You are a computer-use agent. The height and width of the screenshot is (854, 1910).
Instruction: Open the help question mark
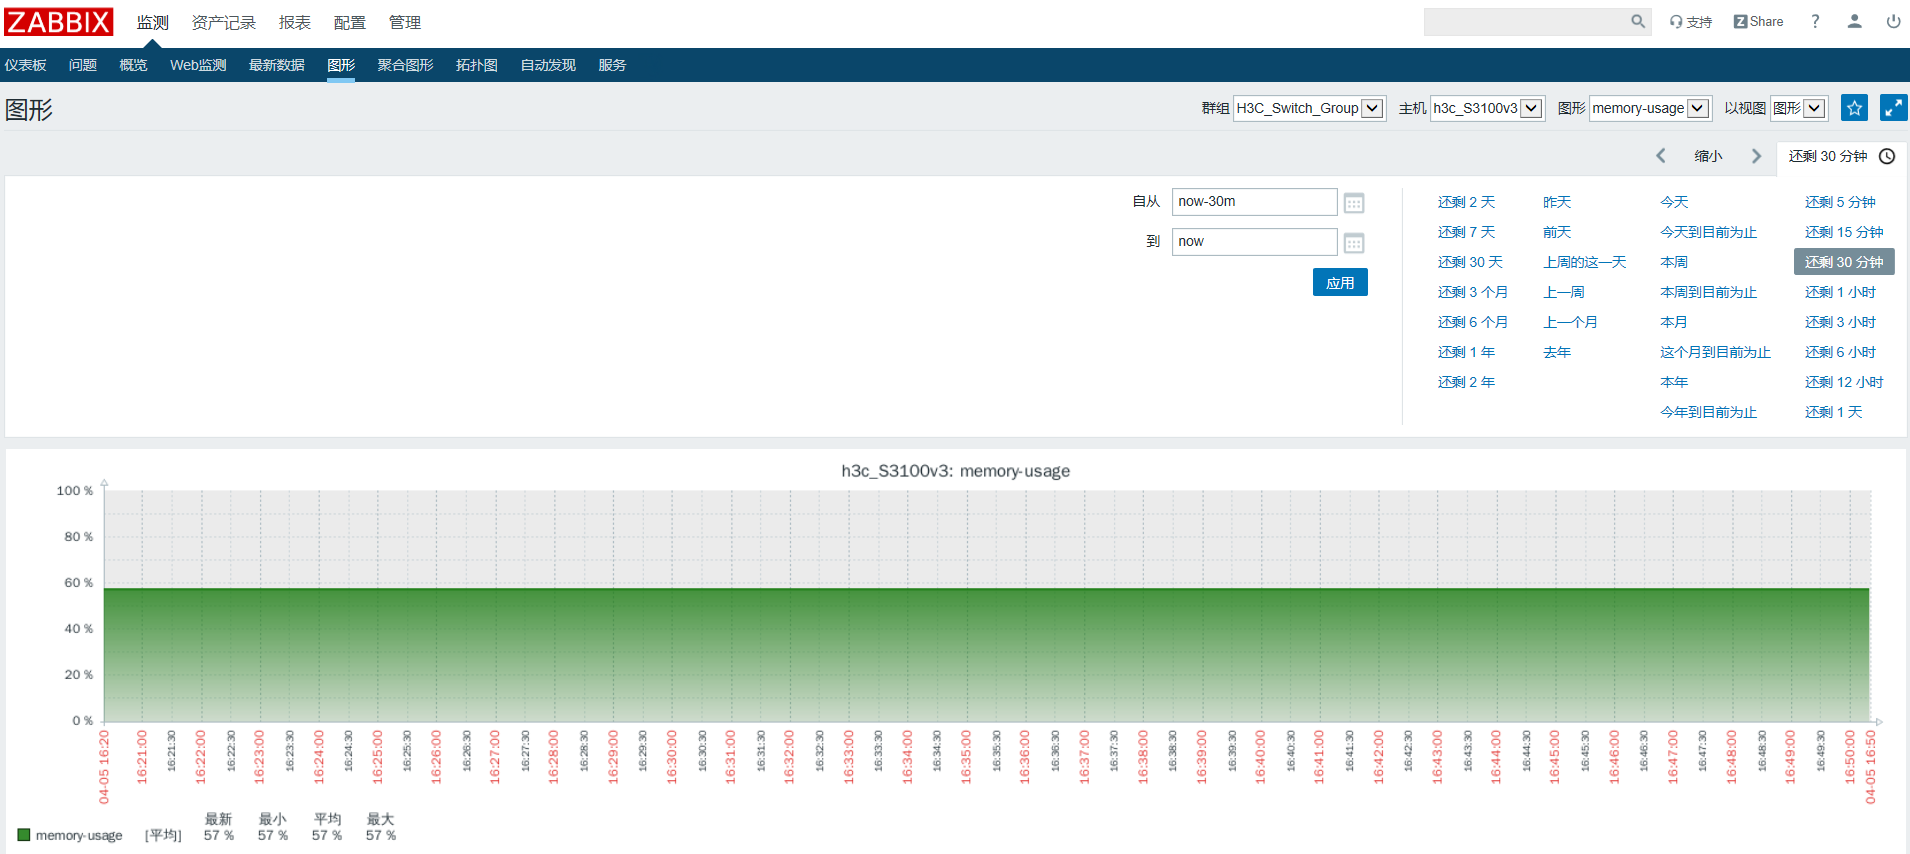coord(1815,21)
